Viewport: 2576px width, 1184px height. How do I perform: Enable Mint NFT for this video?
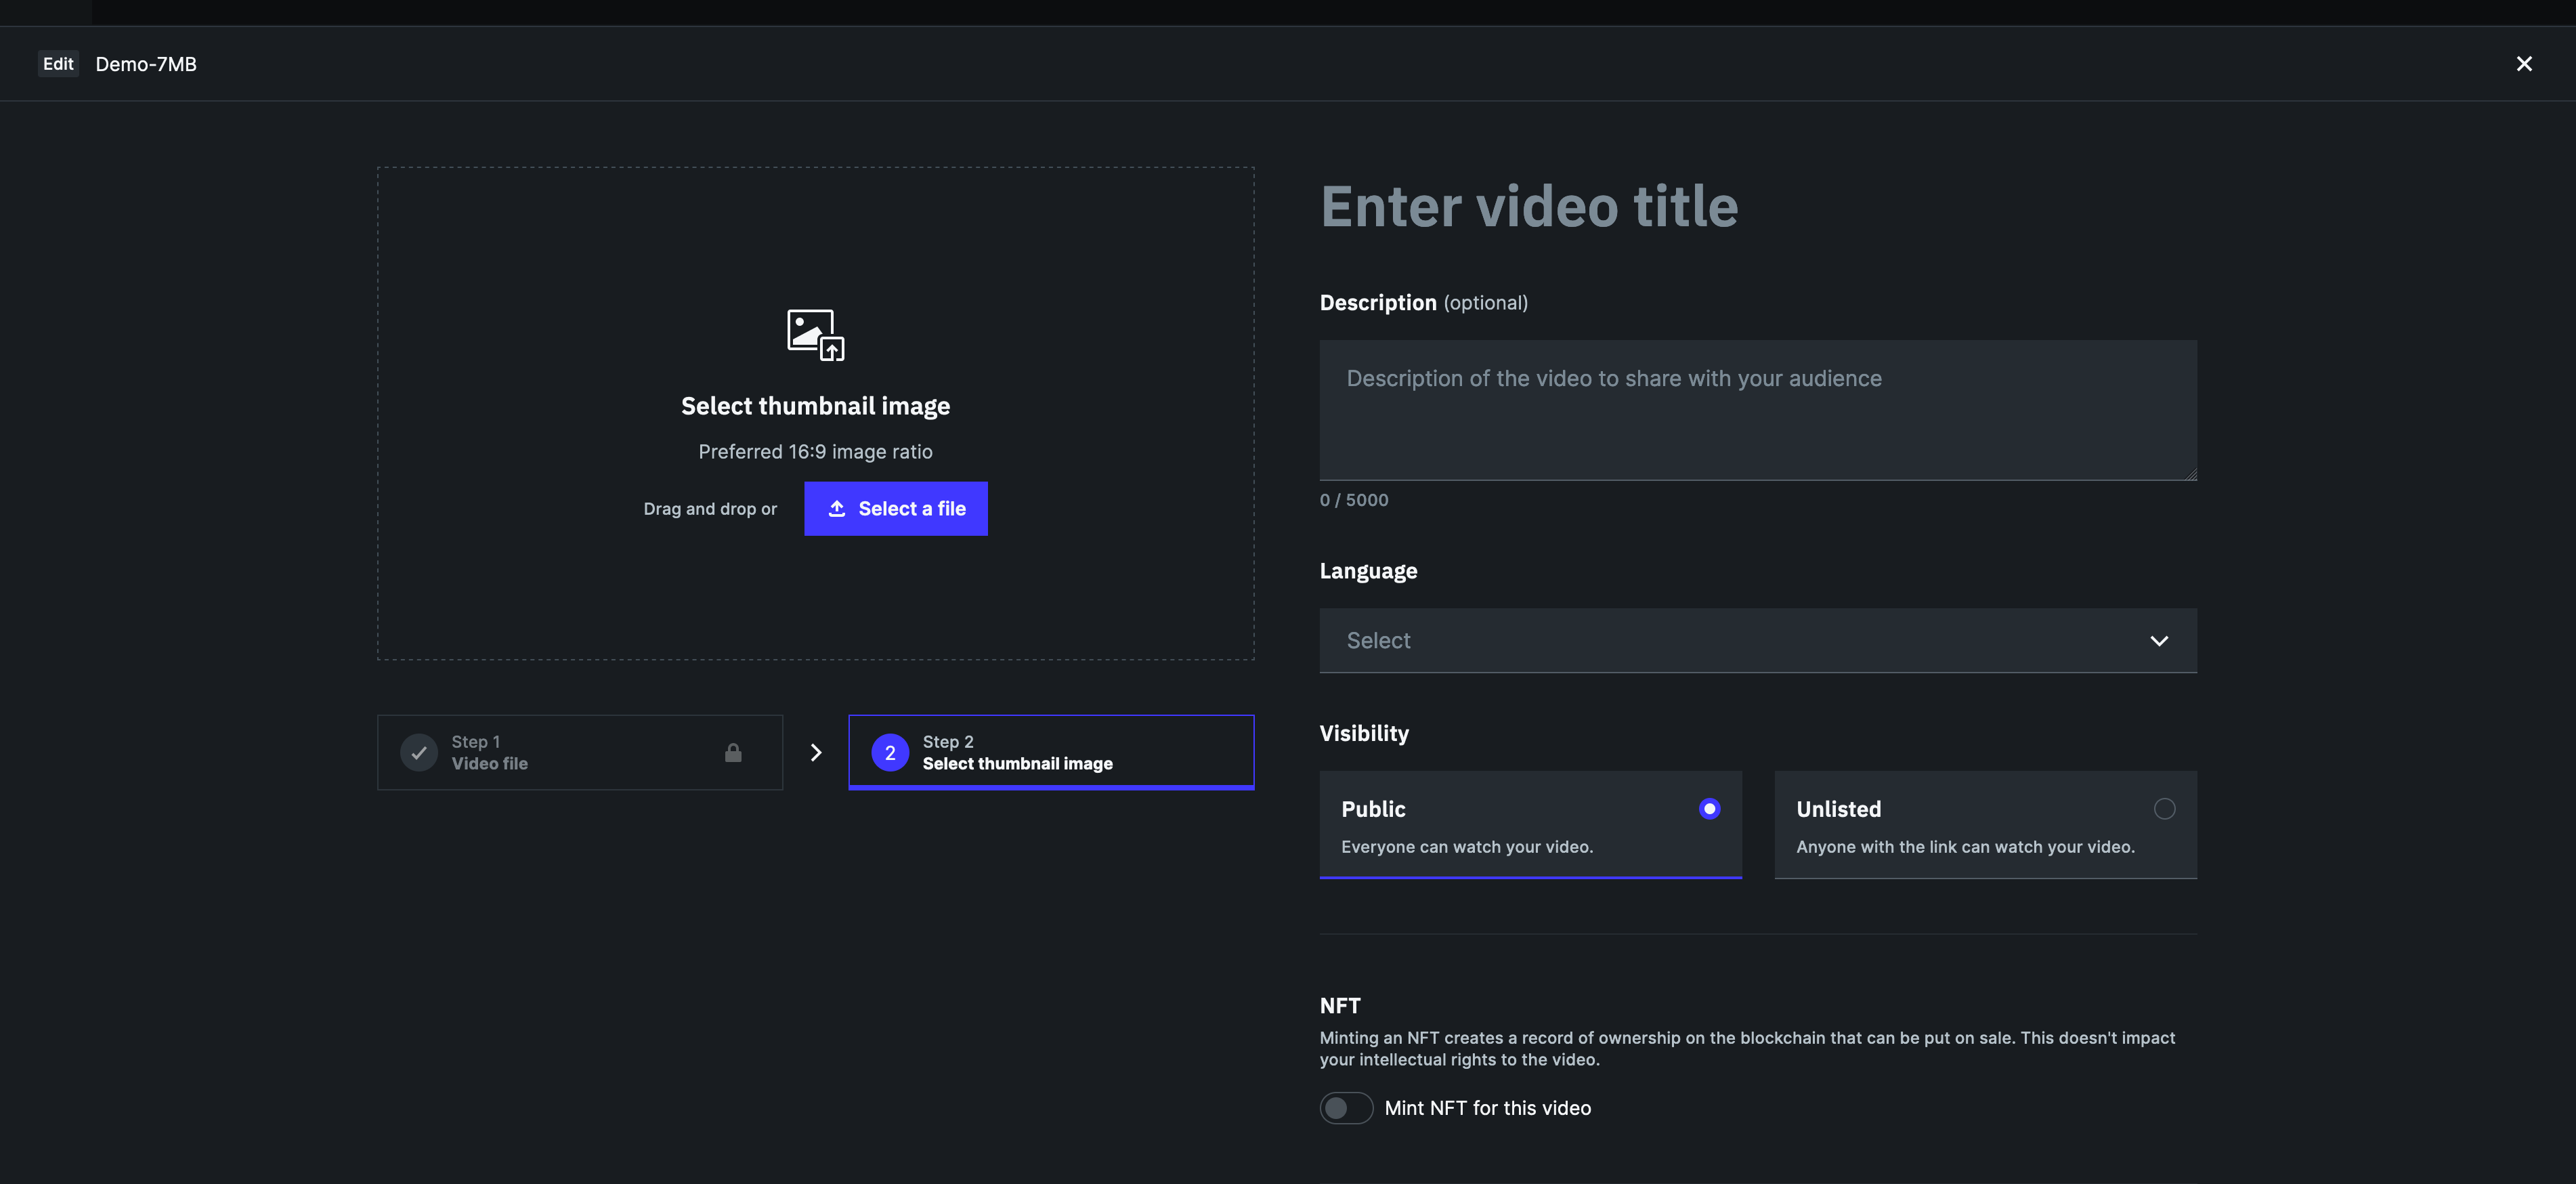click(x=1346, y=1108)
